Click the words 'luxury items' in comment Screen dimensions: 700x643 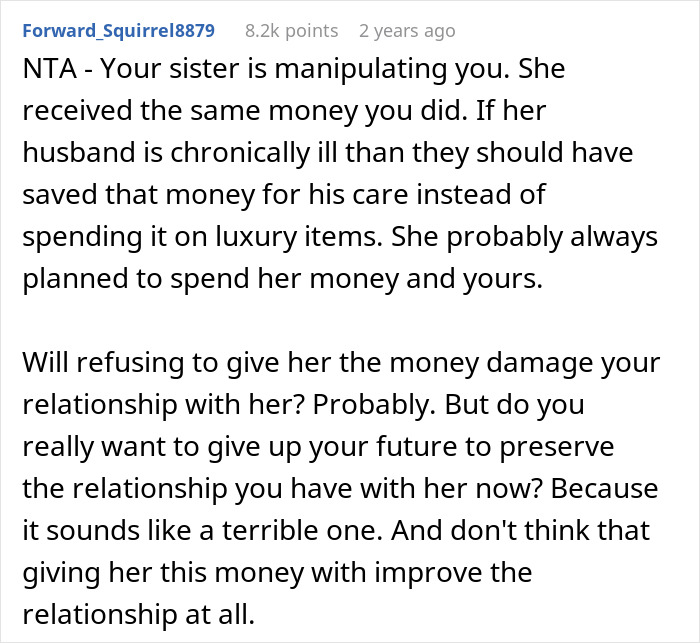coord(299,237)
